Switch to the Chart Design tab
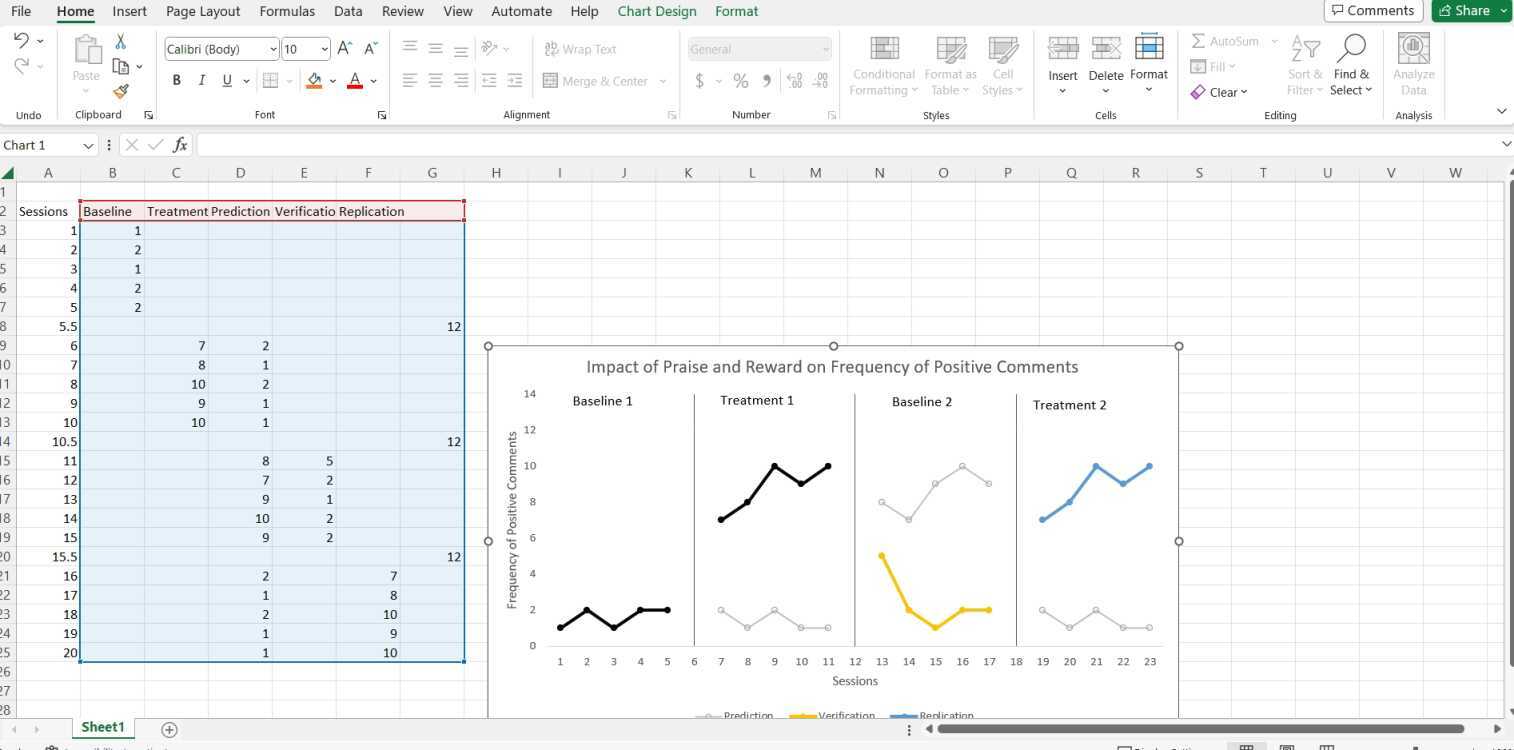1514x750 pixels. tap(656, 11)
